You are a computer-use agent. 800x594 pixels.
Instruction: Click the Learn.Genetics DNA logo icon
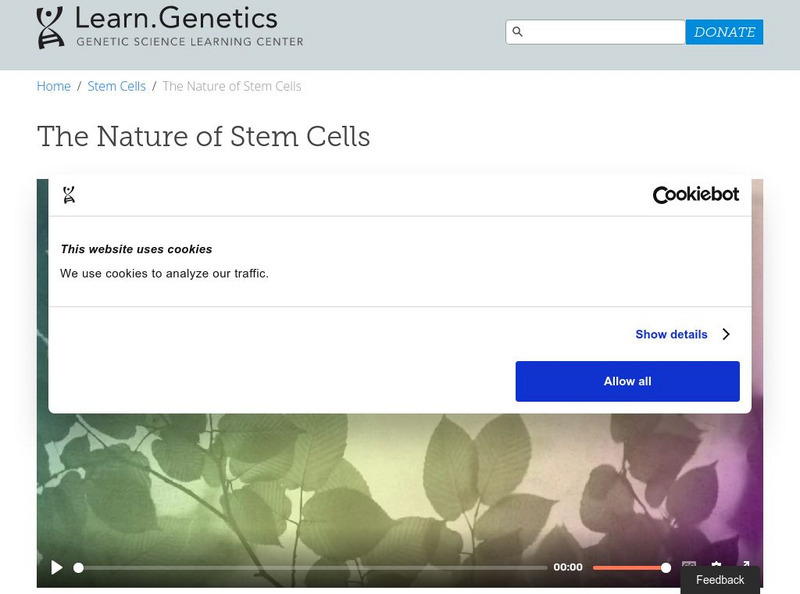point(50,27)
